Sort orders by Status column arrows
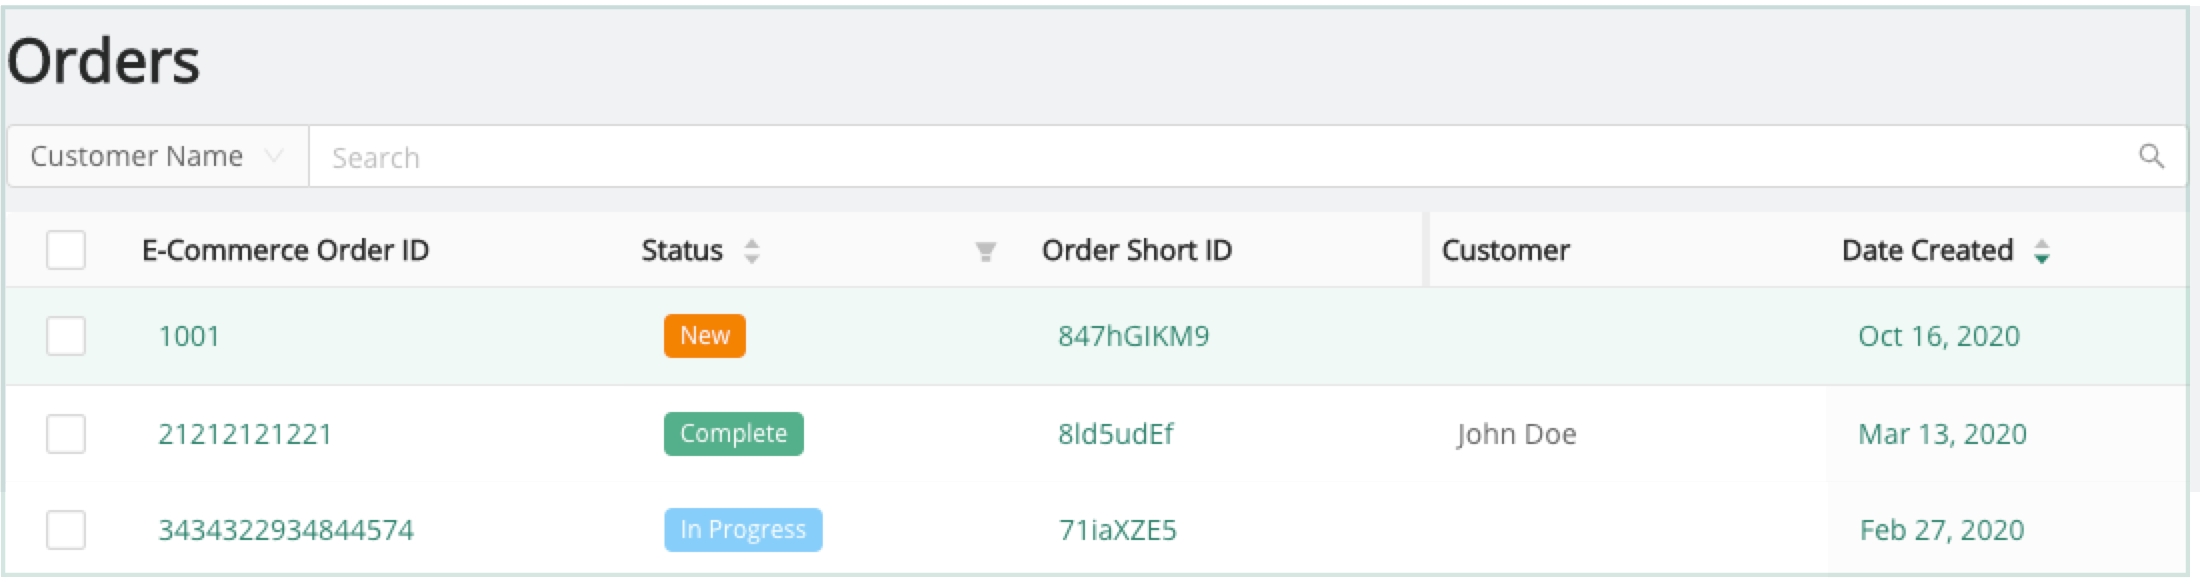 tap(752, 251)
